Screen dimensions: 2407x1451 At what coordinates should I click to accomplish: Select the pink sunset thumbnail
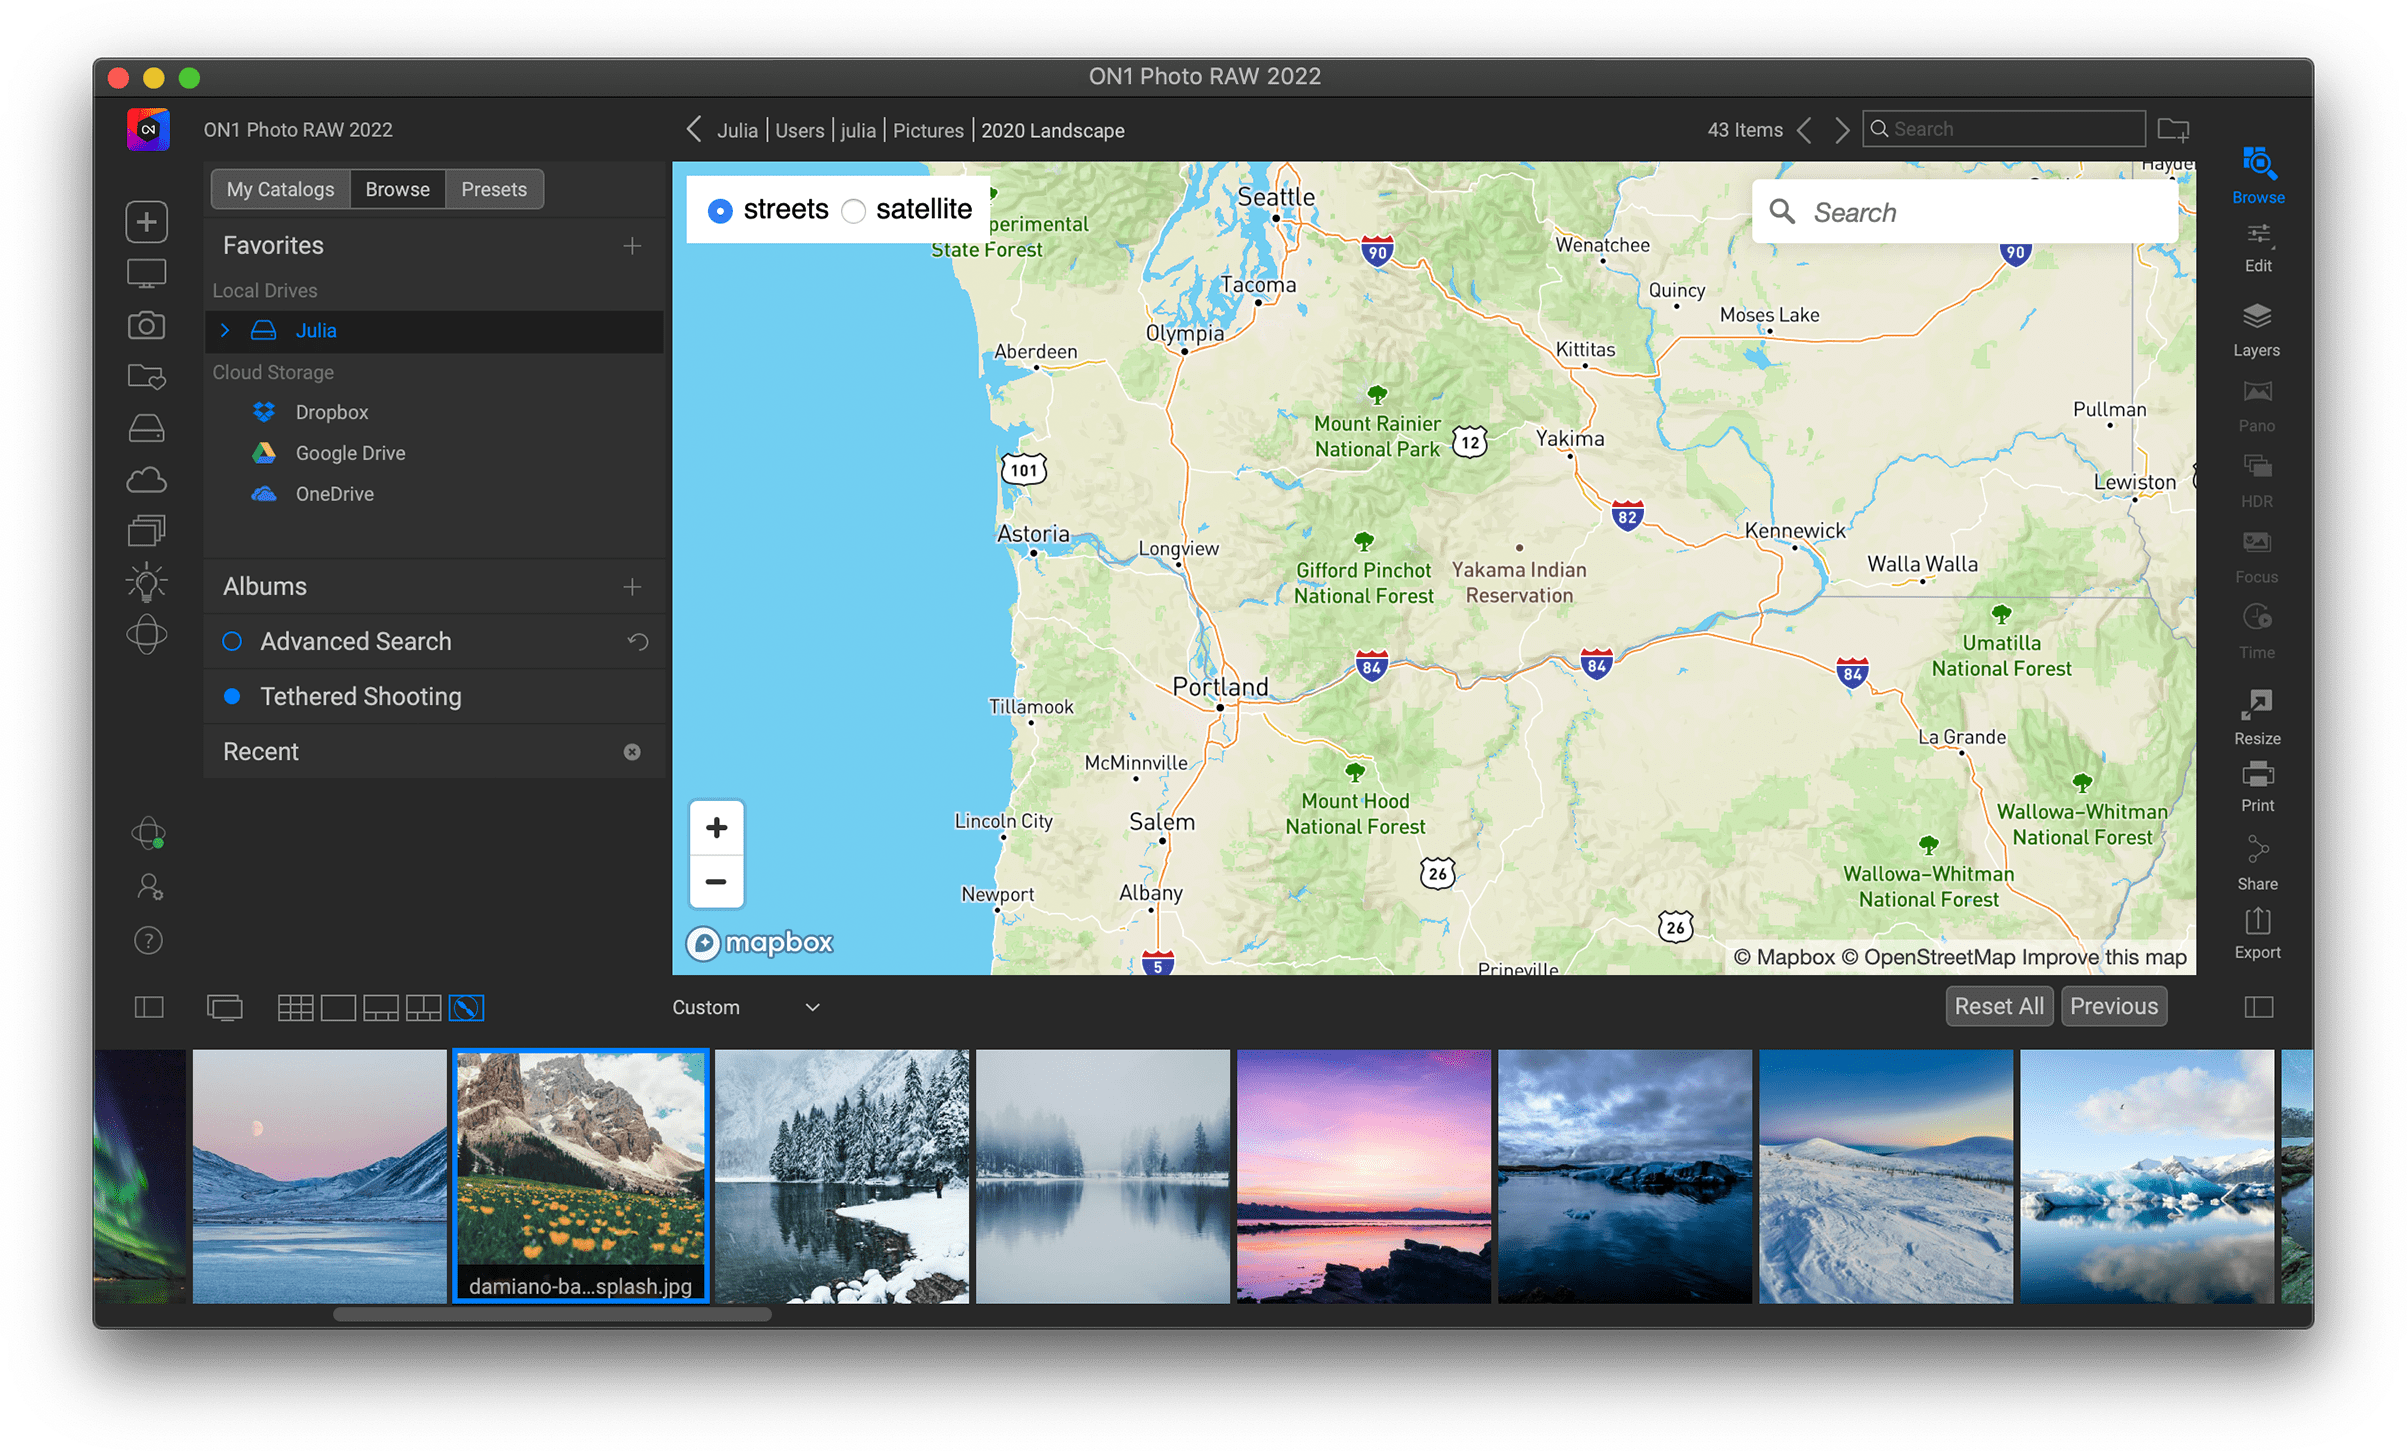[x=1363, y=1175]
